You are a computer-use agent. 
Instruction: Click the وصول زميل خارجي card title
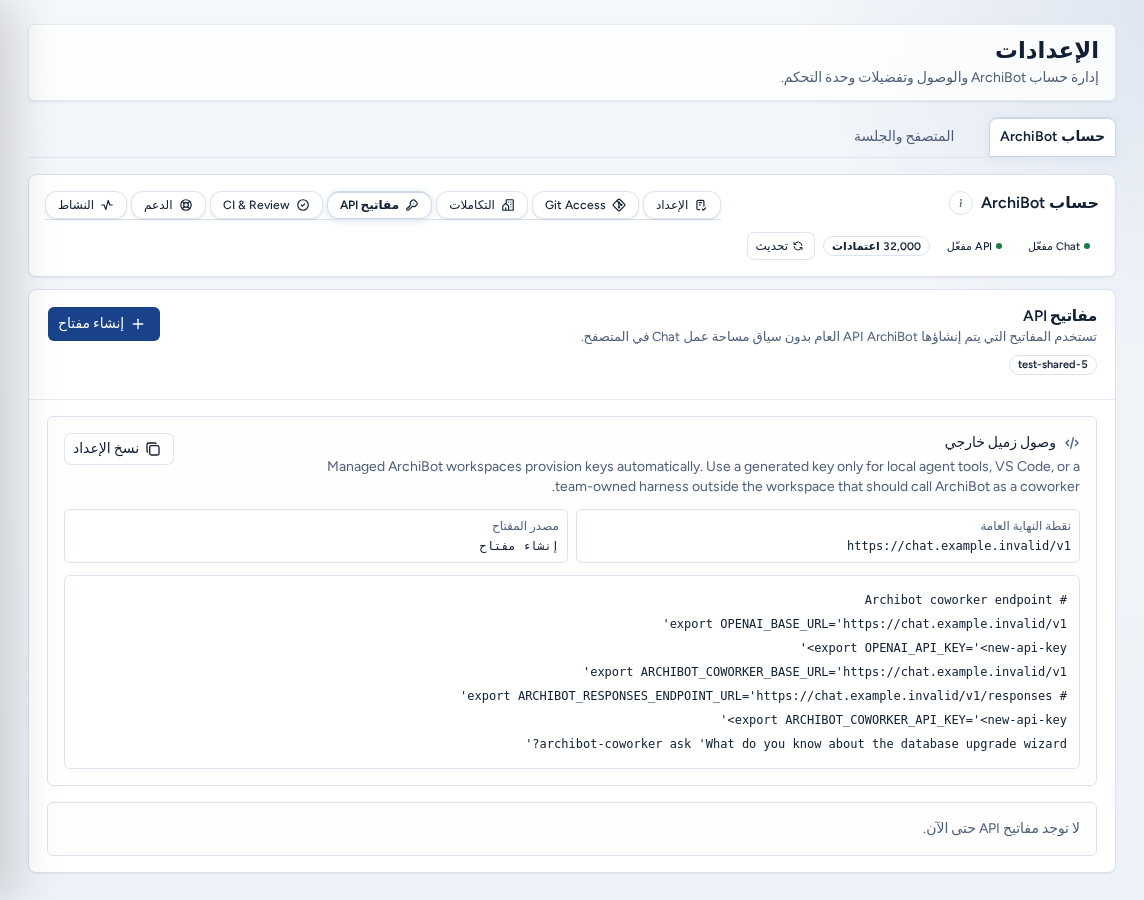[x=1000, y=443]
